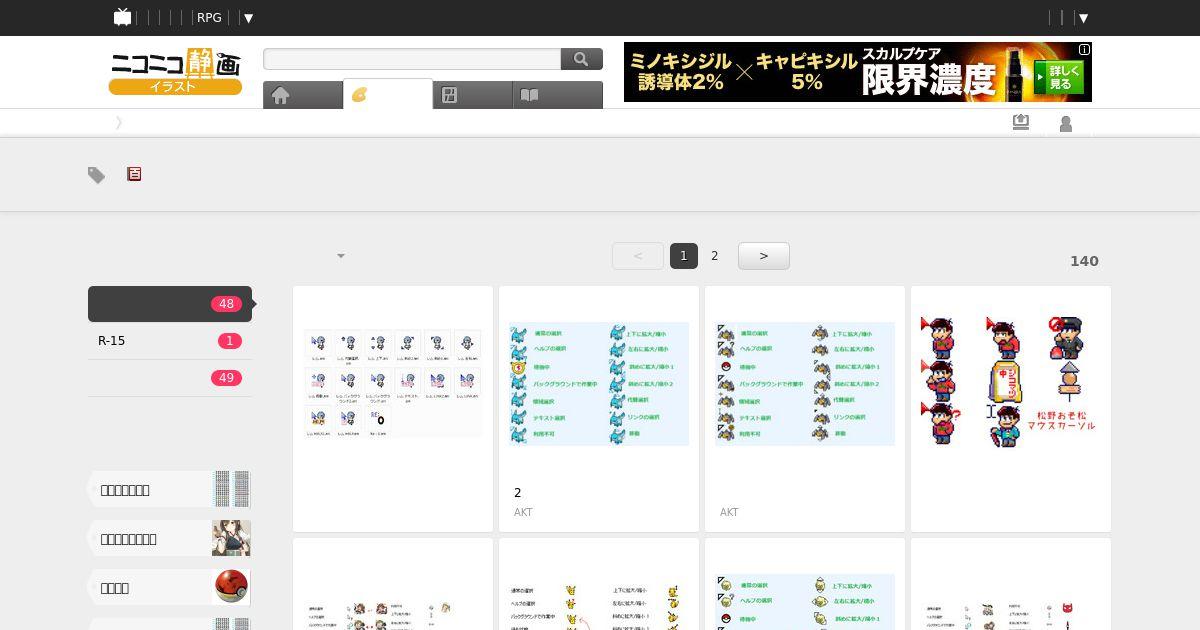Screen dimensions: 1200x630
Task: Open the first thumbnail in the second row
Action: (393, 614)
